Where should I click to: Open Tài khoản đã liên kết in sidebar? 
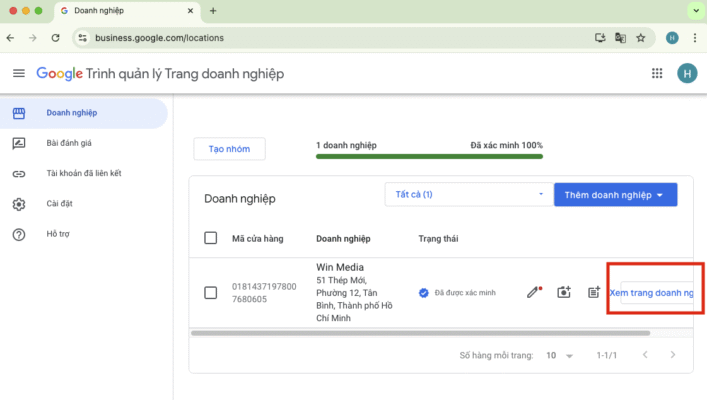pos(84,174)
